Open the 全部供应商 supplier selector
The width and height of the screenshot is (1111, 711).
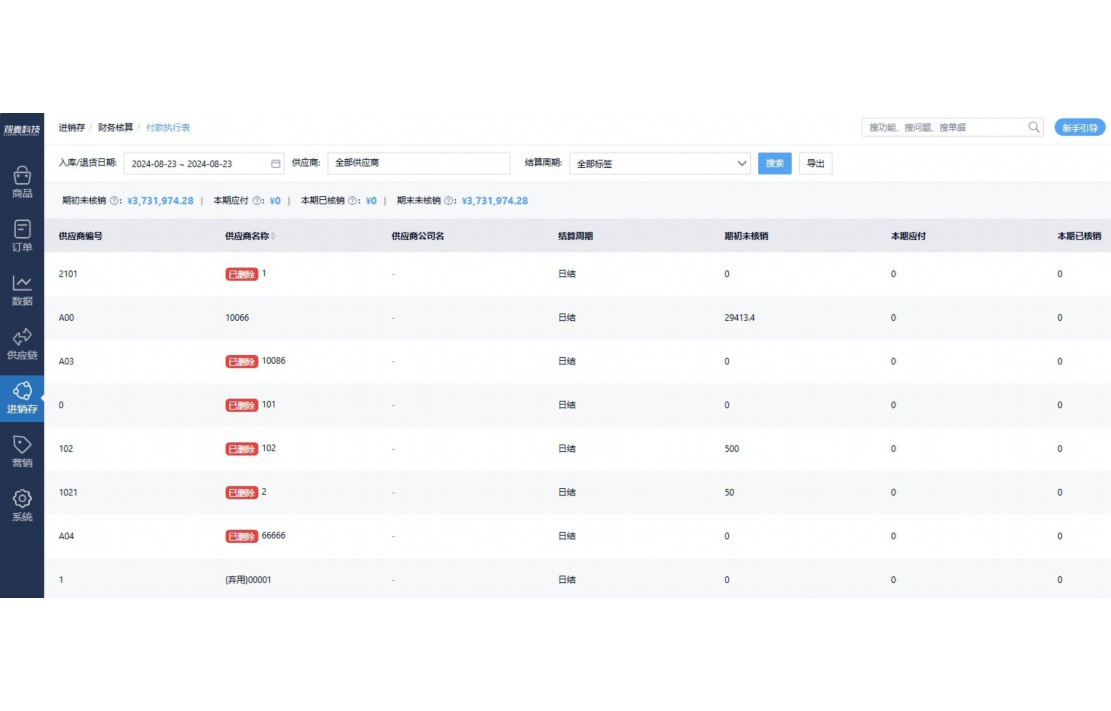pyautogui.click(x=419, y=163)
